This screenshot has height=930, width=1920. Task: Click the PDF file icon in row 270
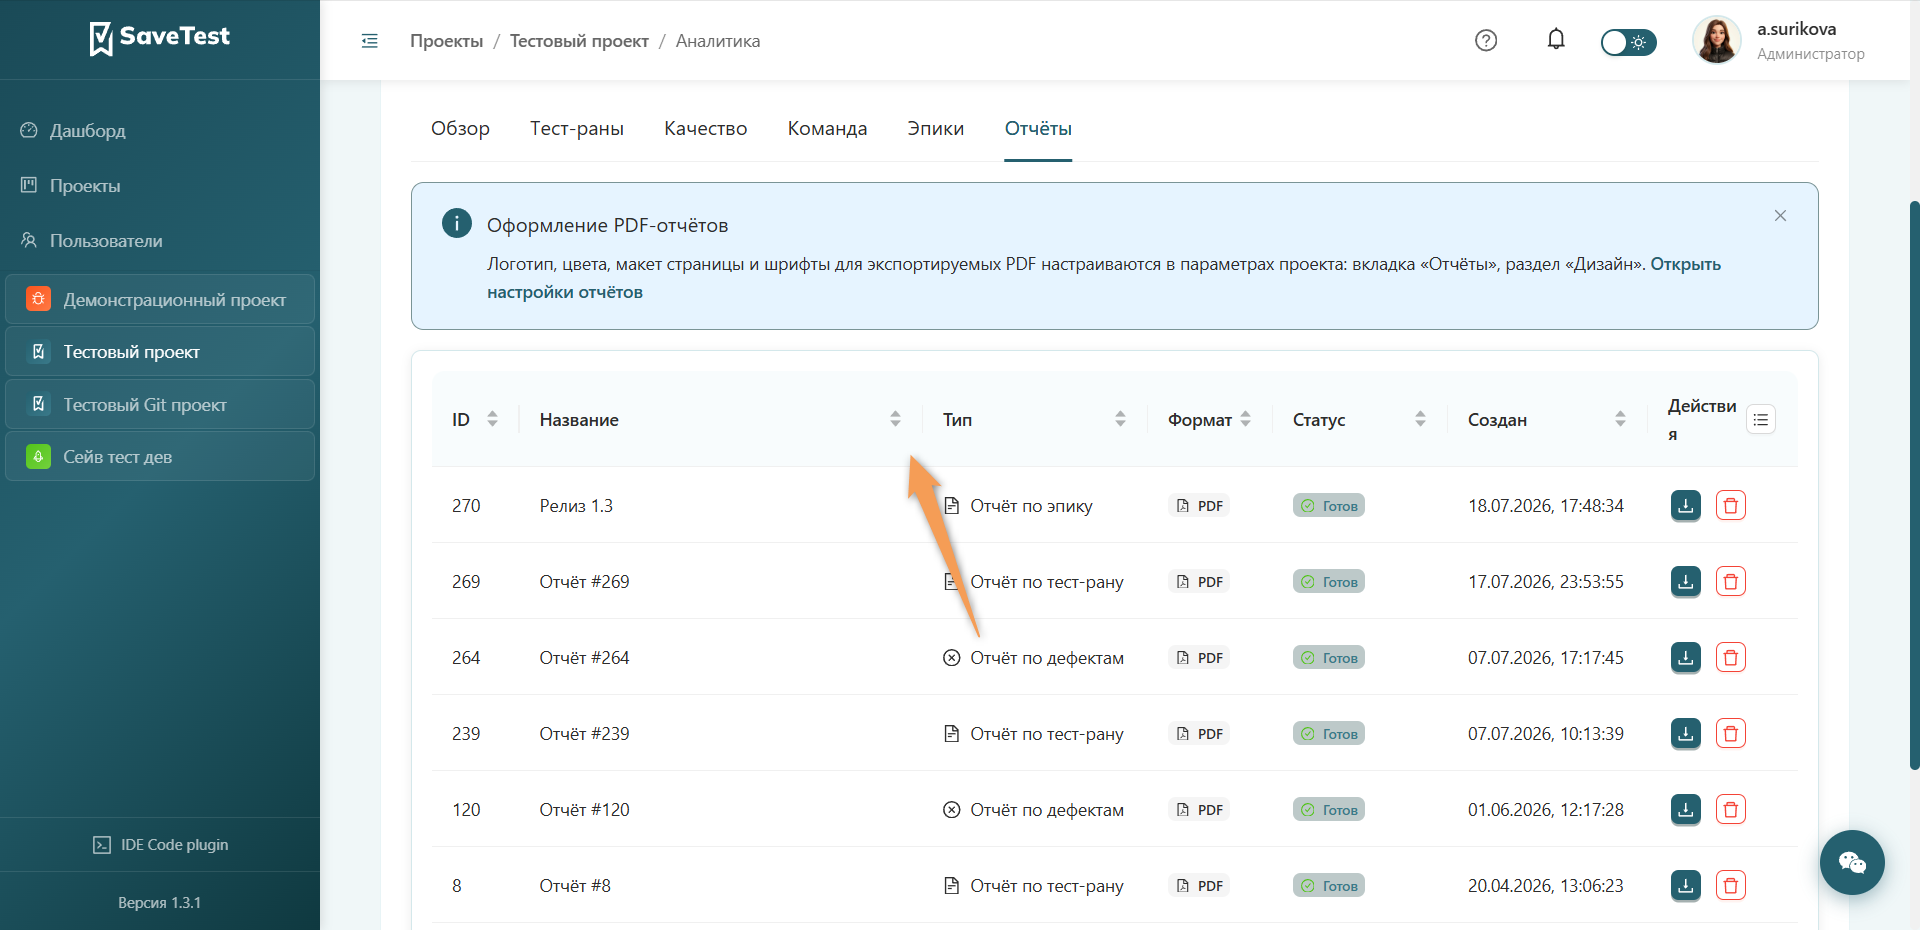pyautogui.click(x=1183, y=506)
